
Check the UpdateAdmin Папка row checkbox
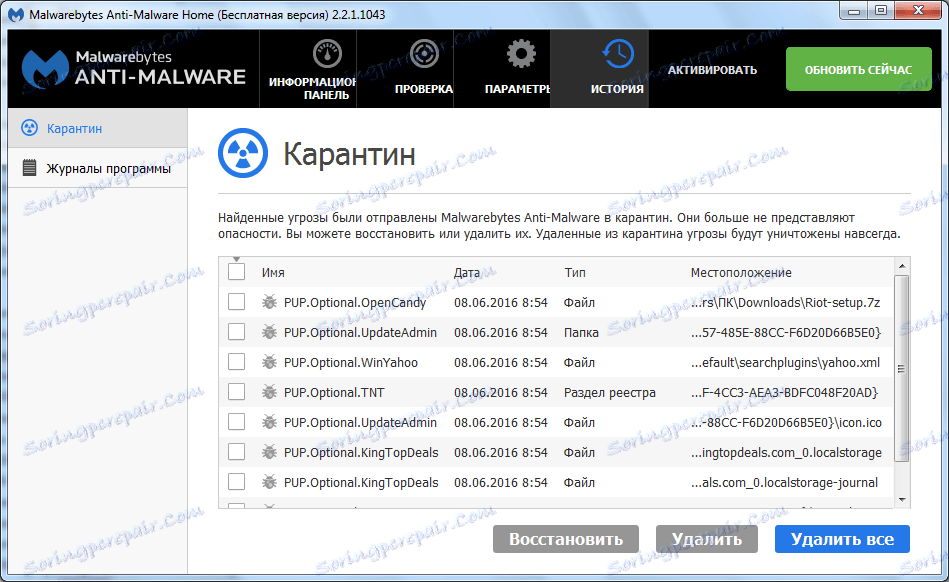pyautogui.click(x=237, y=332)
